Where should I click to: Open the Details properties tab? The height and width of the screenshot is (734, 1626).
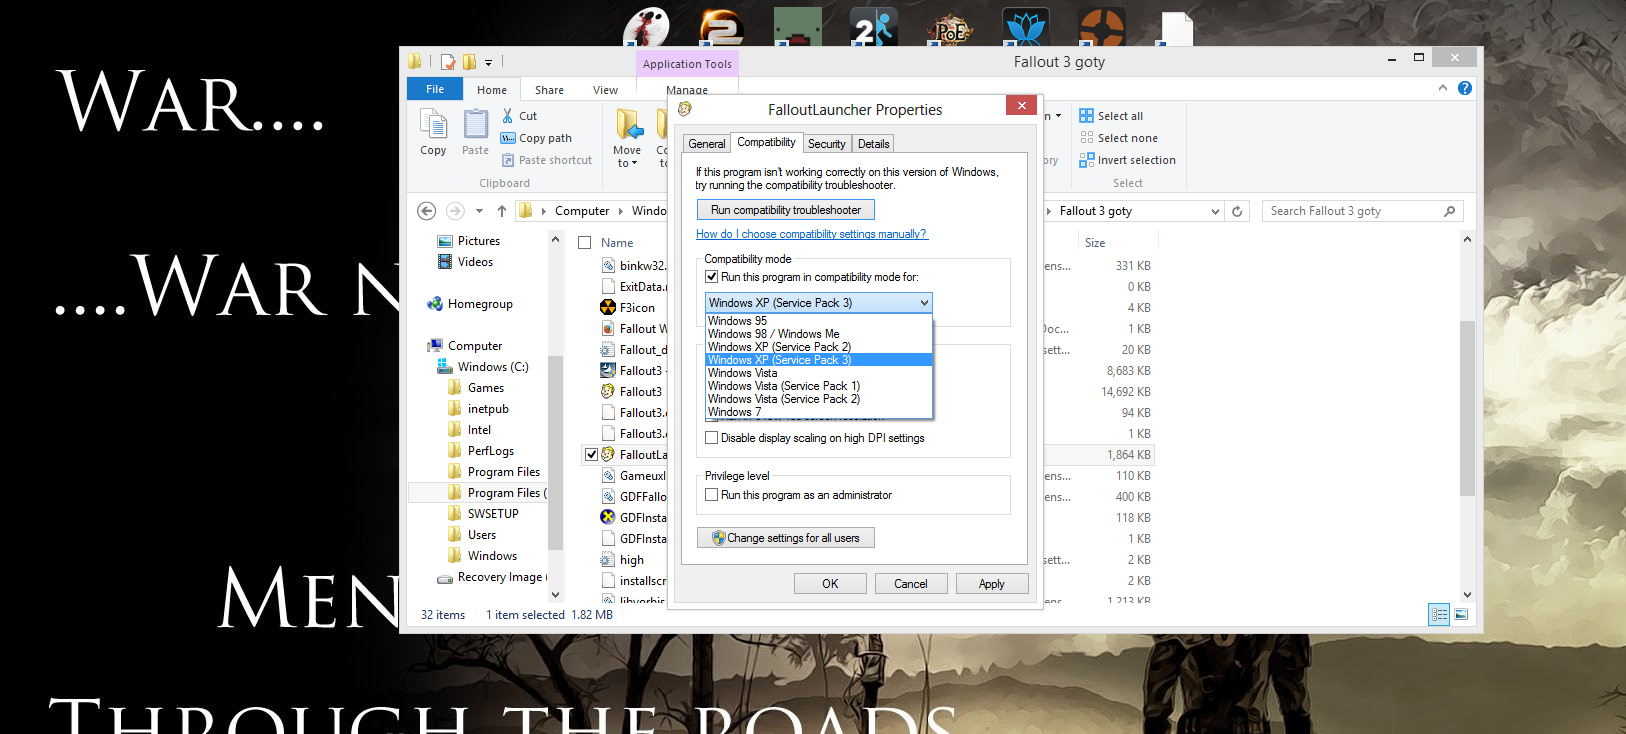tap(873, 144)
